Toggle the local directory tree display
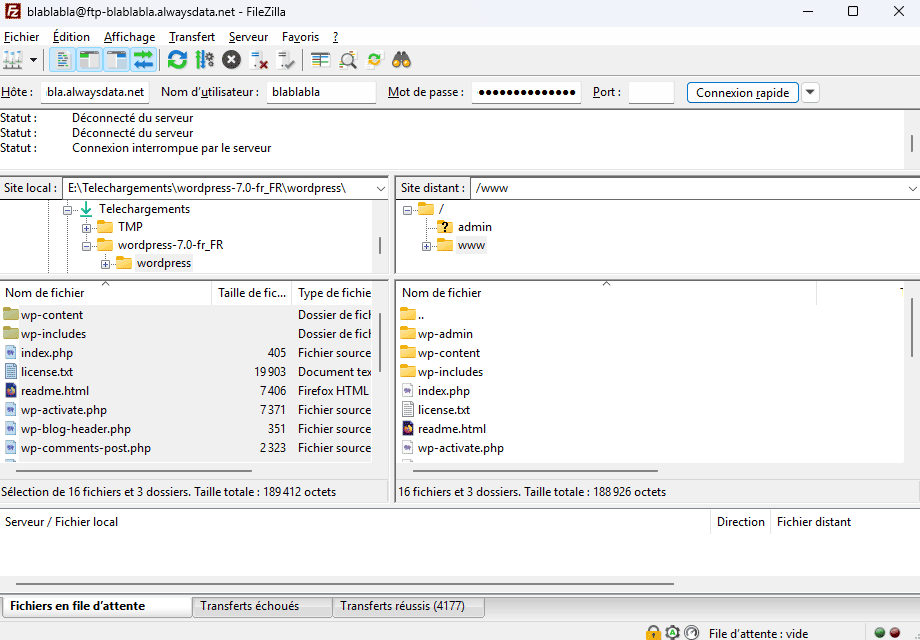 pos(90,60)
